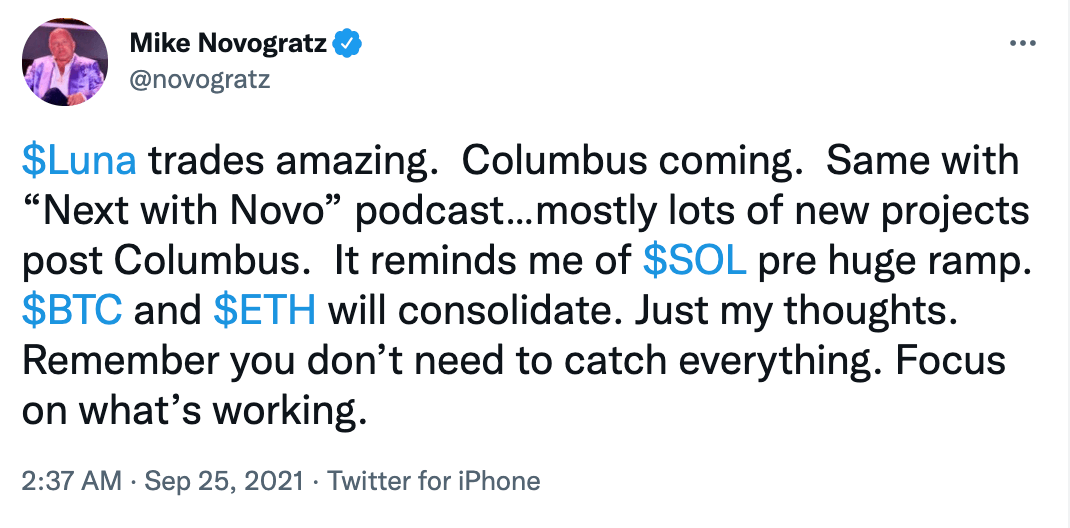Open Mike Novogratz's profile picture

(66, 62)
